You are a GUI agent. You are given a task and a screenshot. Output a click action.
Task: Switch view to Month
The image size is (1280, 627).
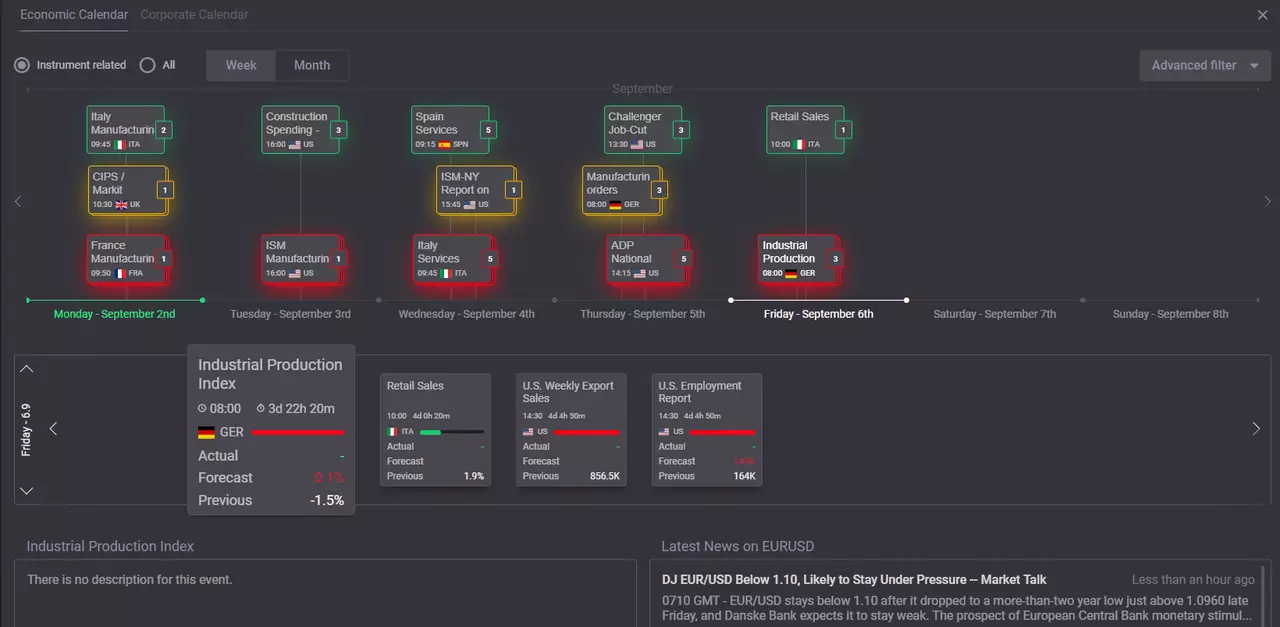(x=312, y=65)
